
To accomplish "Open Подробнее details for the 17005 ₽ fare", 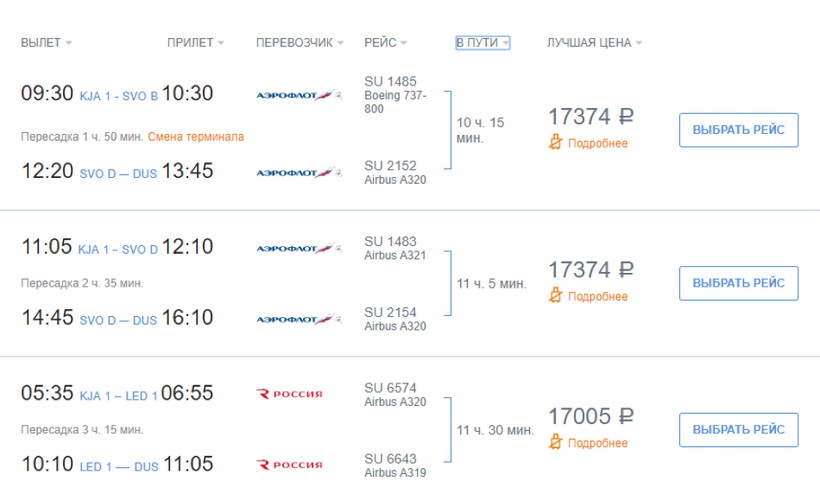I will (x=598, y=443).
